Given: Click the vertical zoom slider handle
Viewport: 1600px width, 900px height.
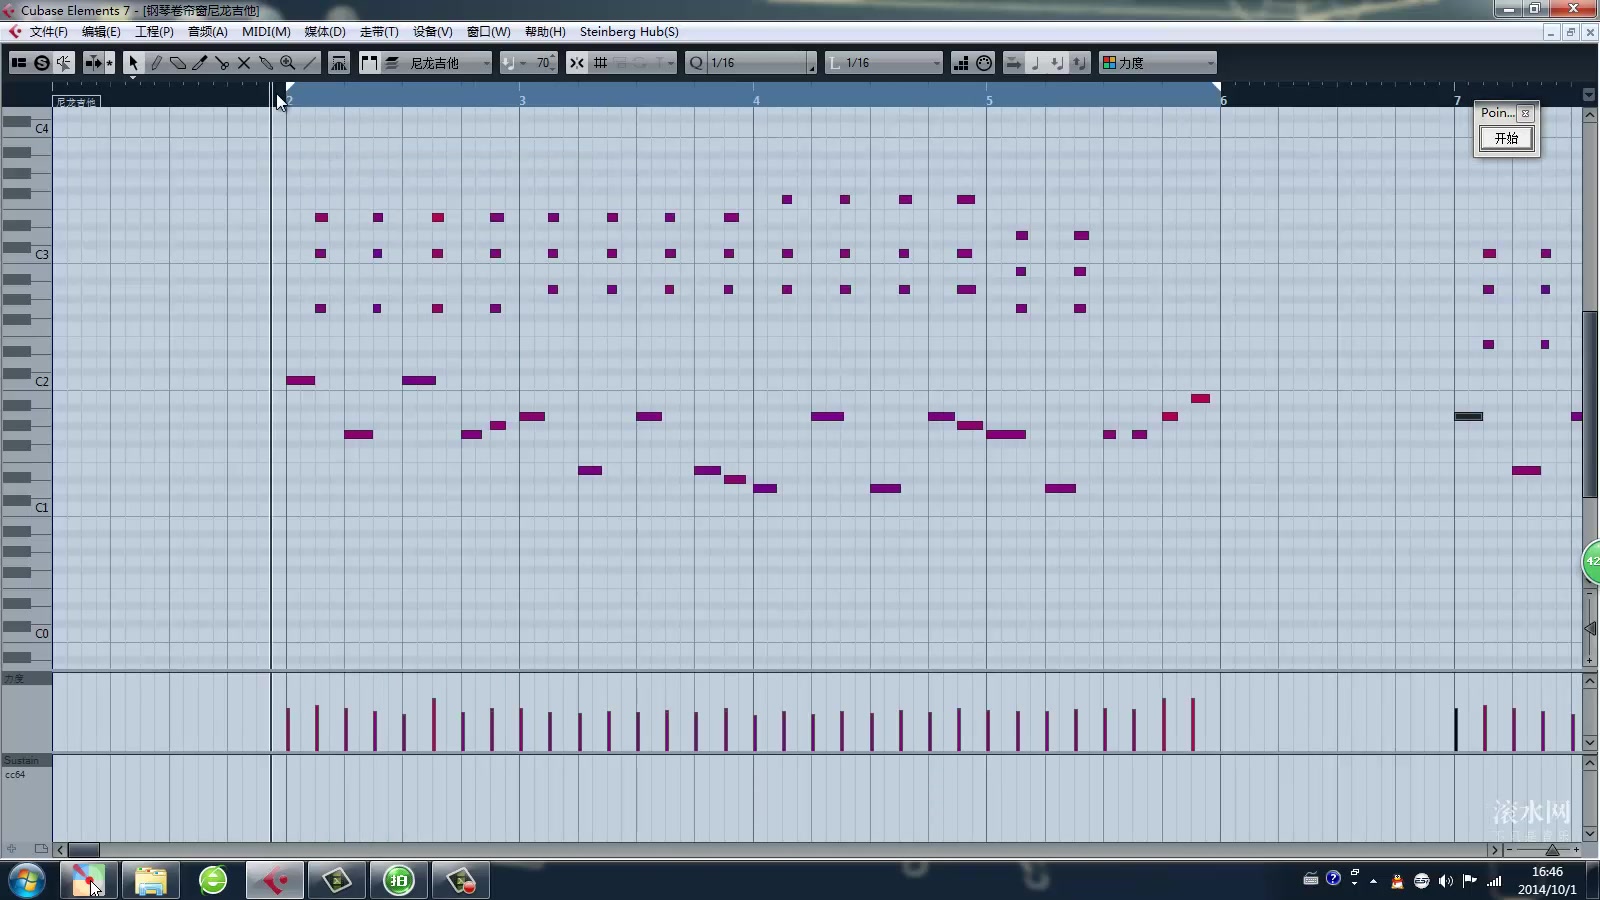Looking at the screenshot, I should pyautogui.click(x=1589, y=628).
